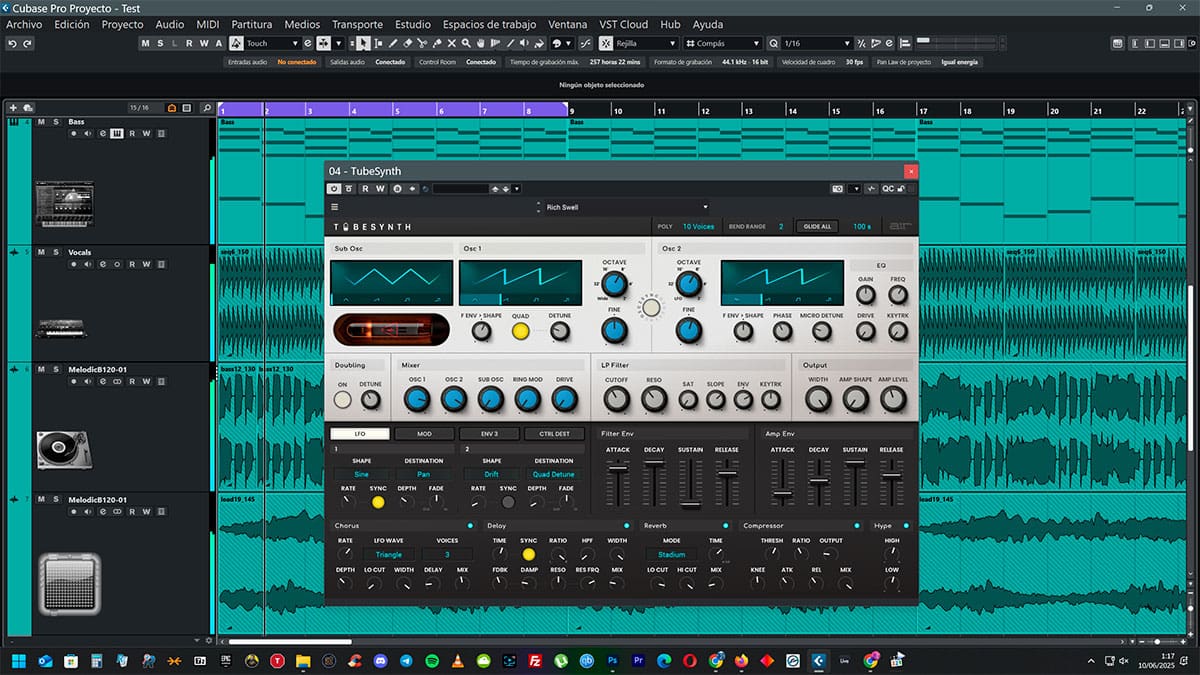Click the horizontal project scrollbar
This screenshot has width=1200, height=675.
(x=289, y=641)
